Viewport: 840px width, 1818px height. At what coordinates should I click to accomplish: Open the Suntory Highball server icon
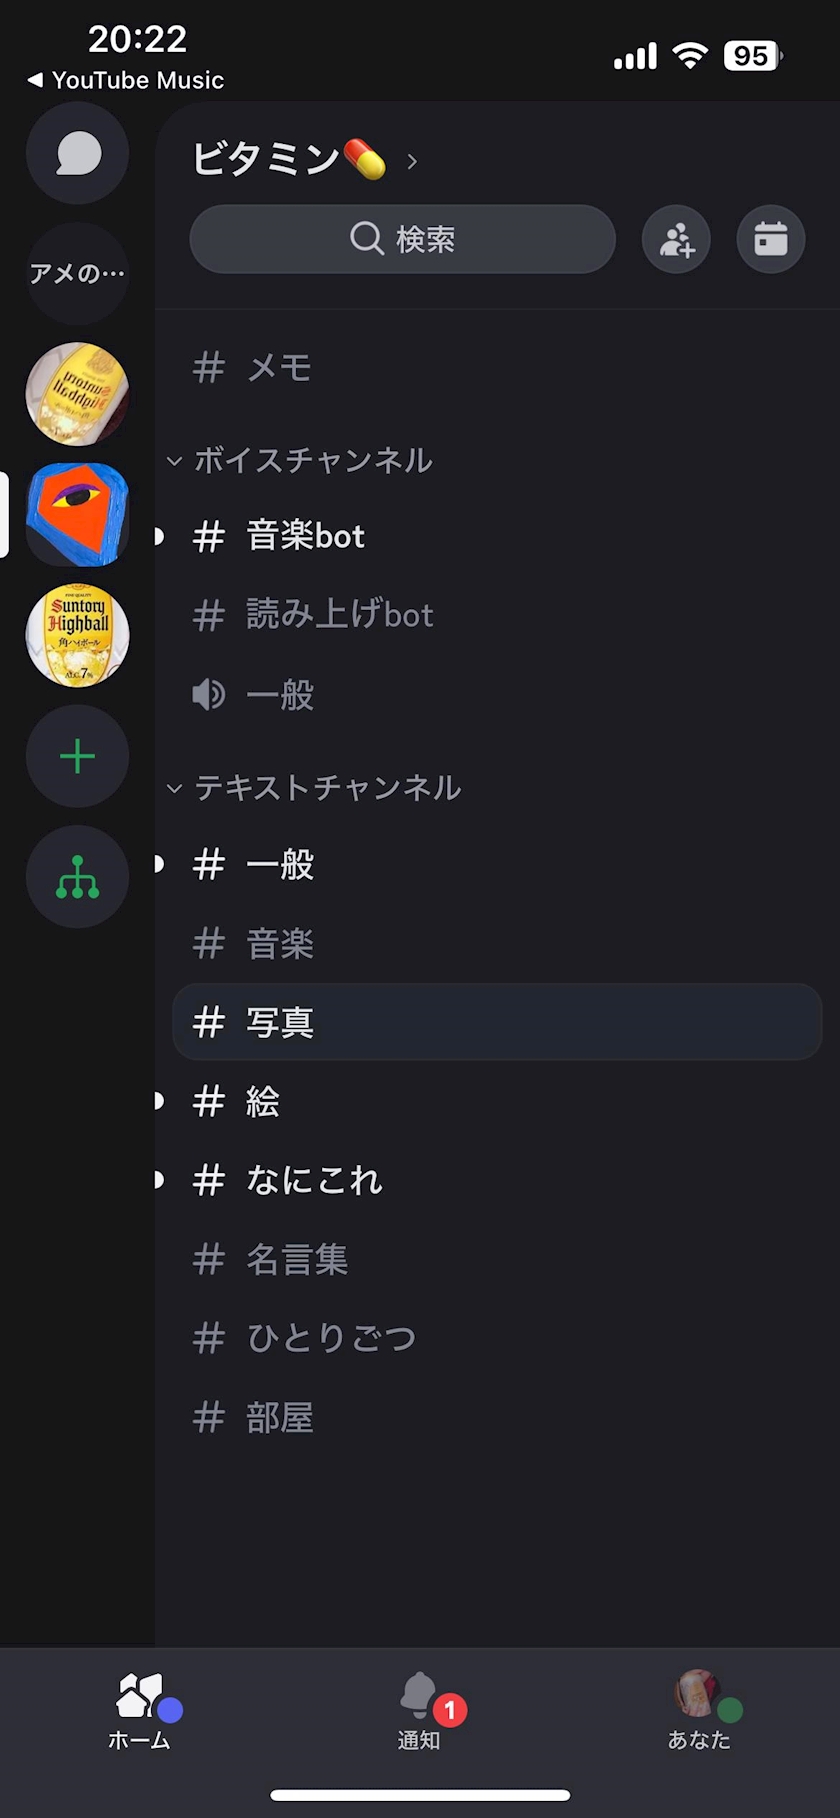pos(78,635)
